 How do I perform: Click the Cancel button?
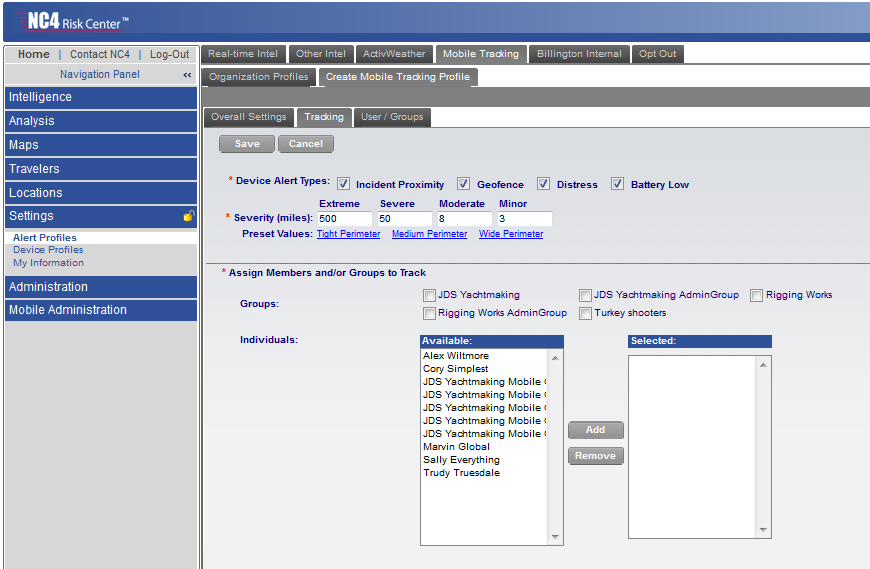click(306, 144)
